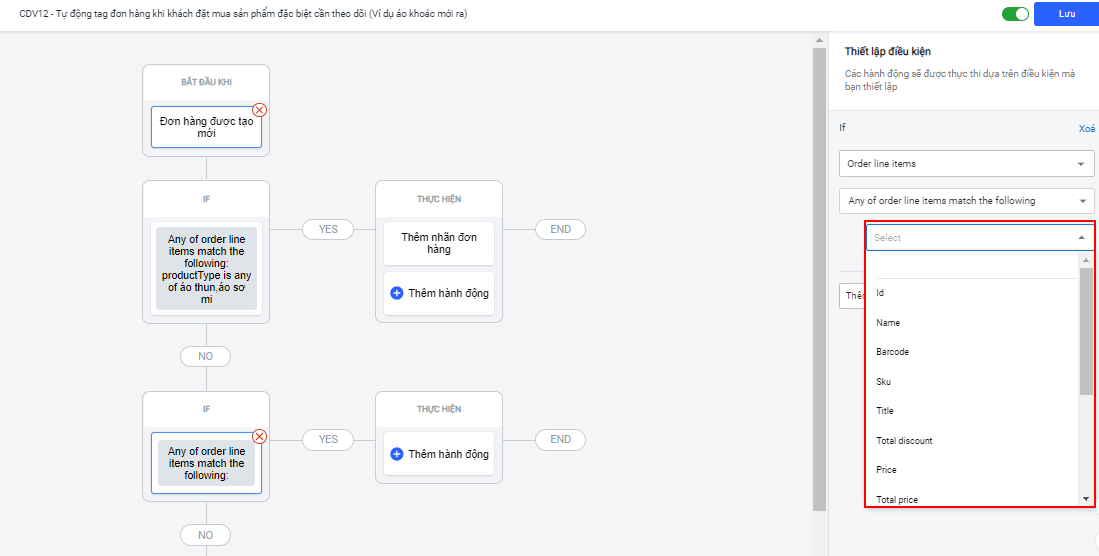
Task: Remove the 'Đơn hàng được tạo mới' trigger
Action: tap(259, 110)
